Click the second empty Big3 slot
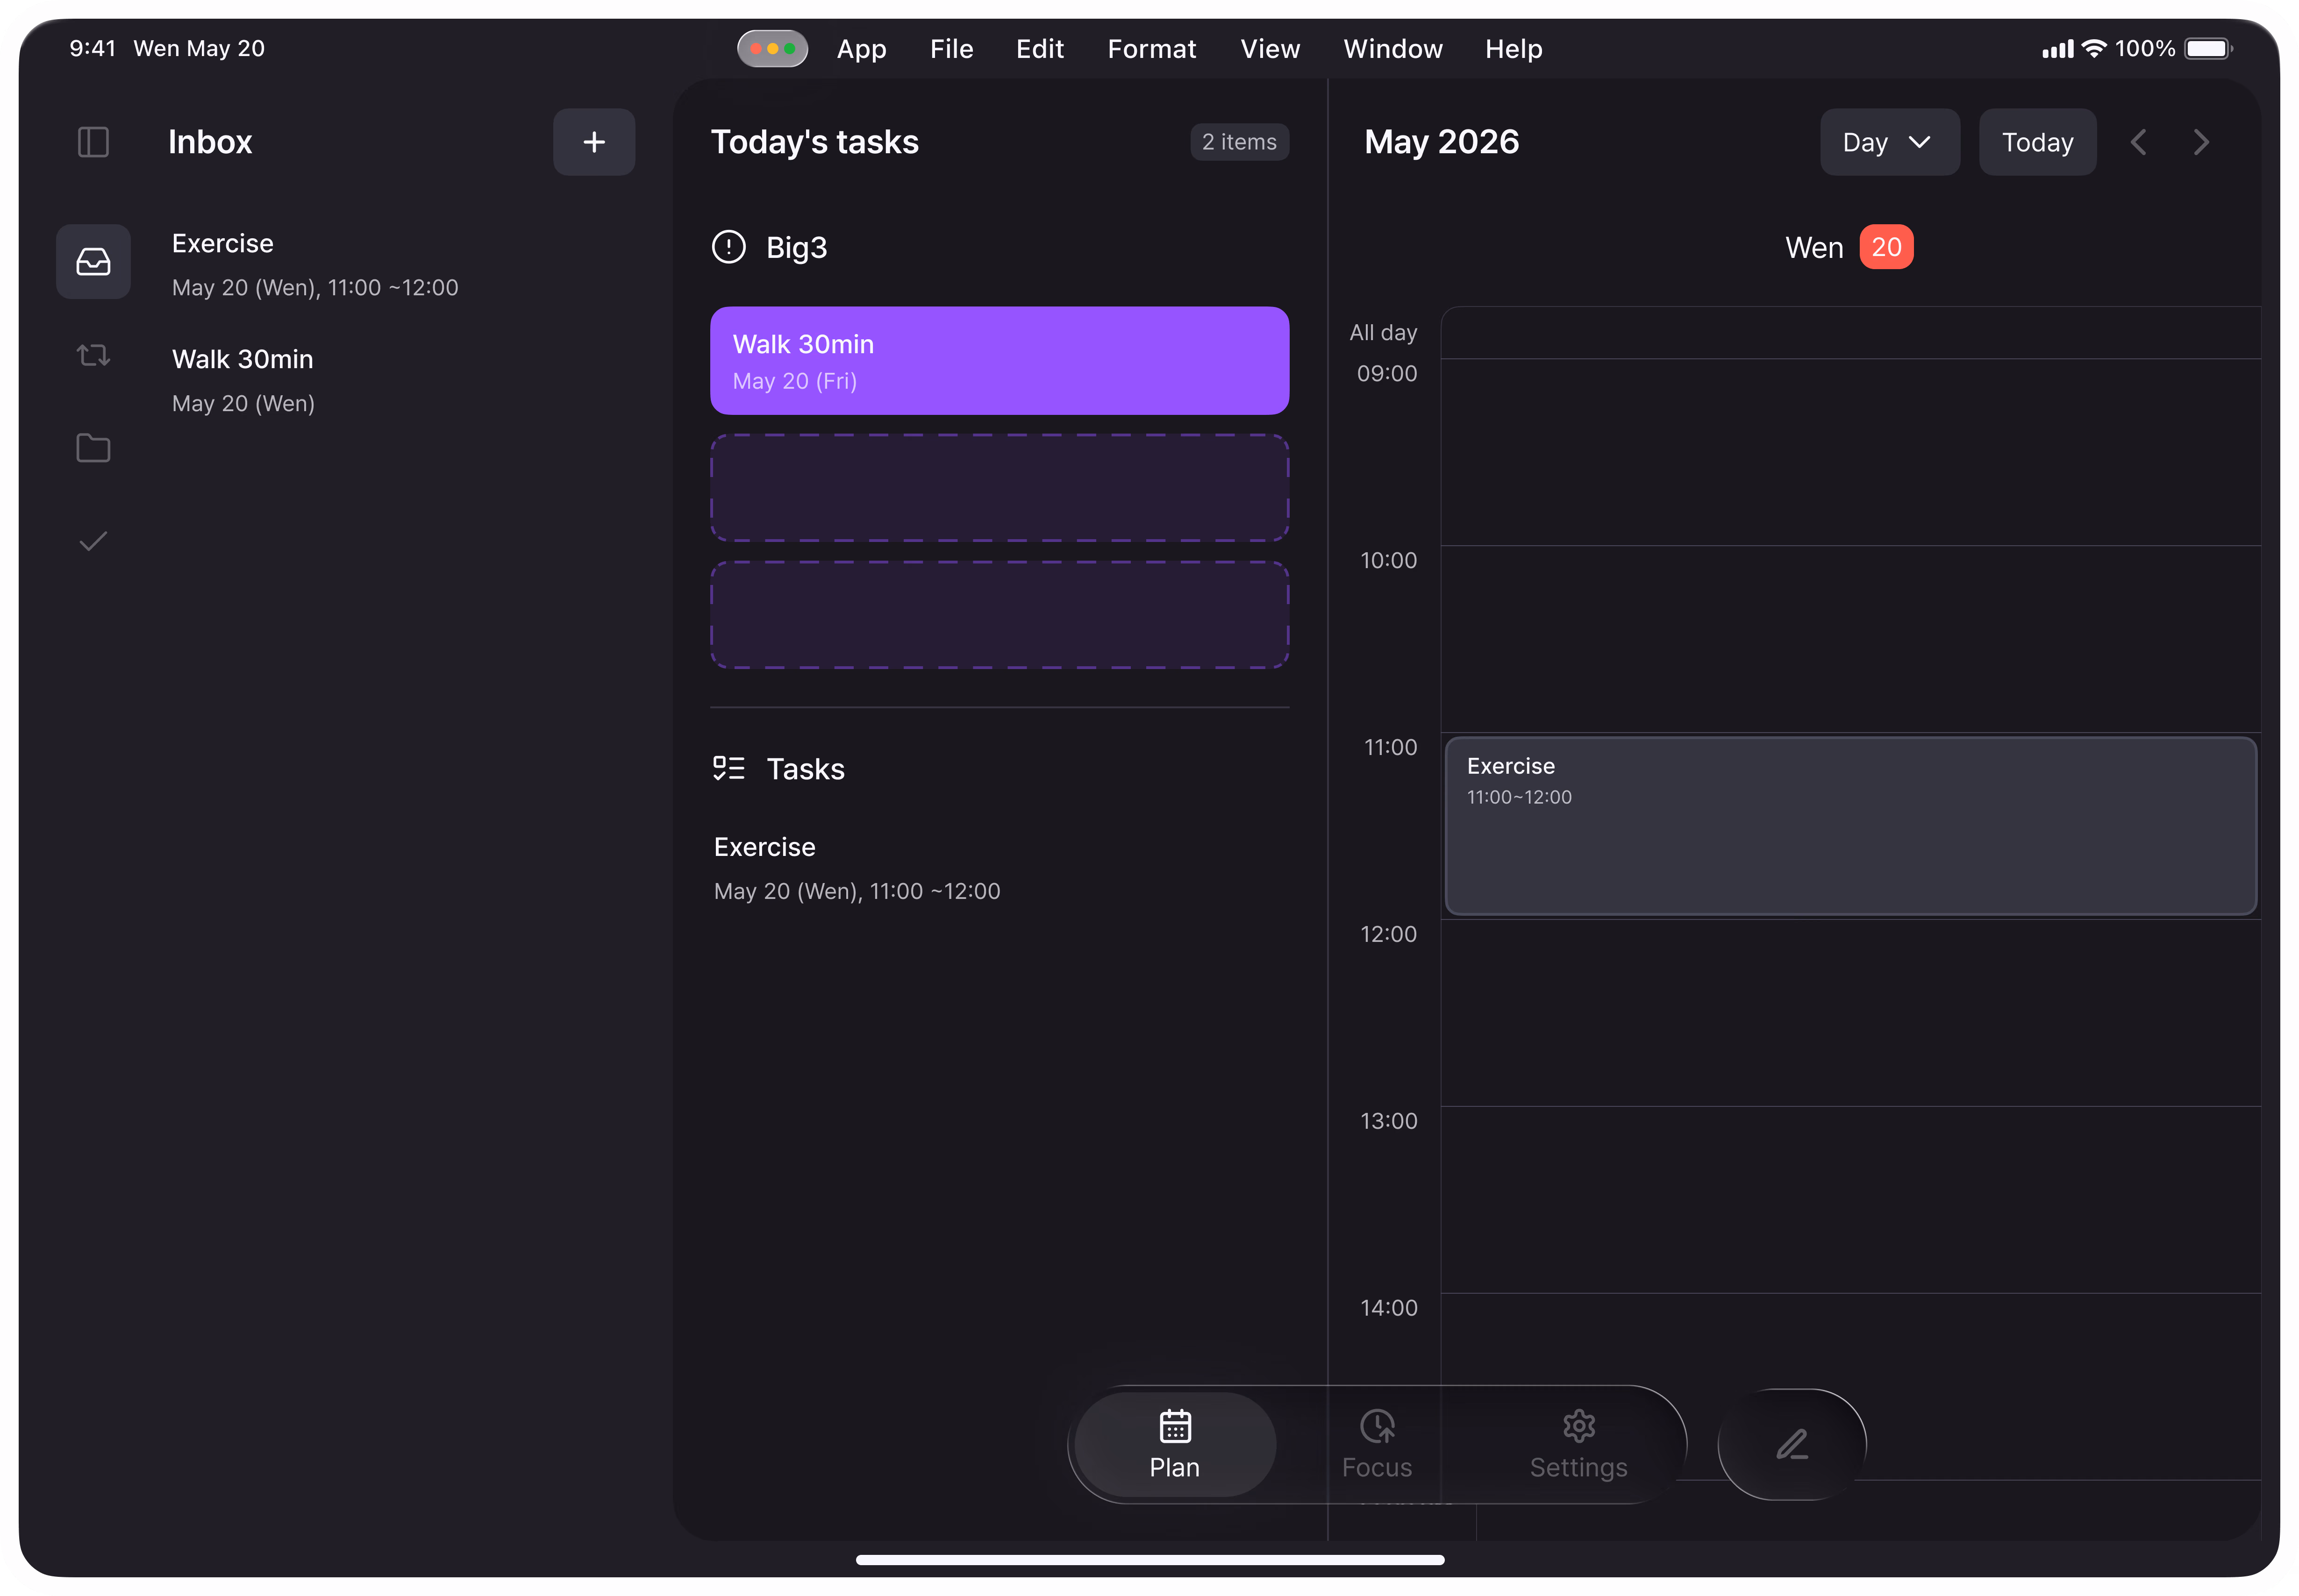 click(999, 615)
